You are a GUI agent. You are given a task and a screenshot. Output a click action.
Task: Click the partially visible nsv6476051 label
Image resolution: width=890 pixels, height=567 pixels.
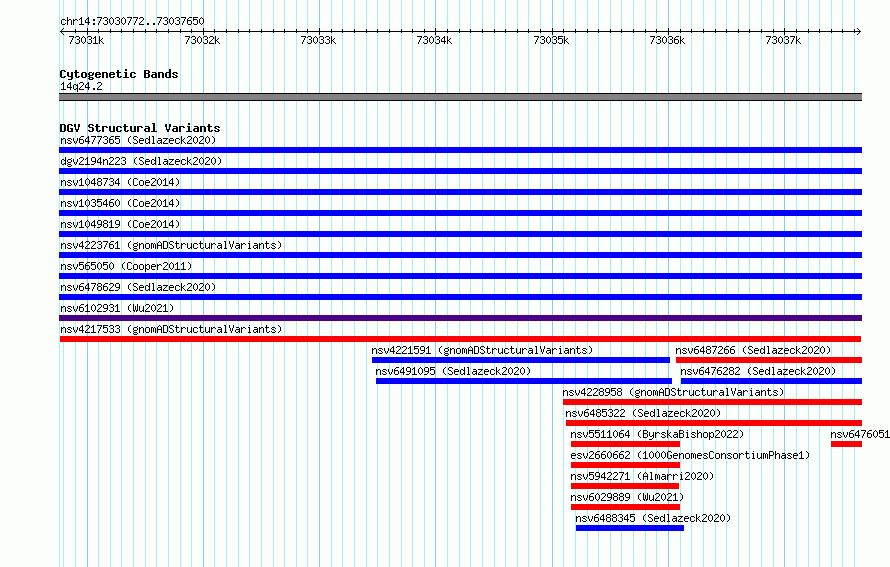pyautogui.click(x=860, y=434)
